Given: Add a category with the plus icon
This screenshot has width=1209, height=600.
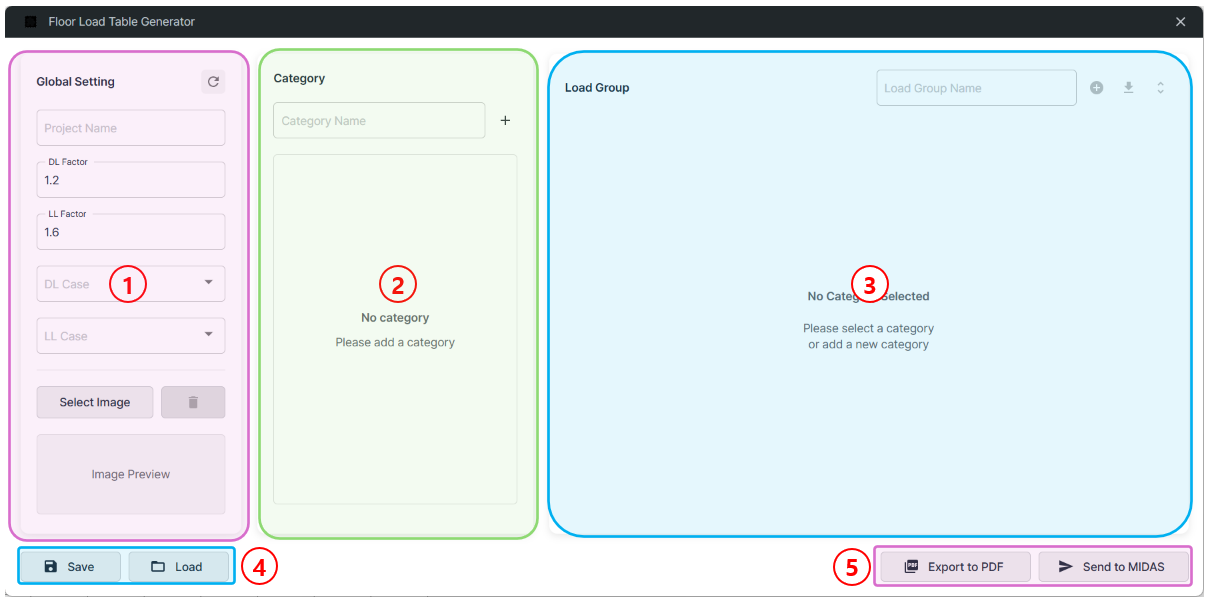Looking at the screenshot, I should click(505, 121).
